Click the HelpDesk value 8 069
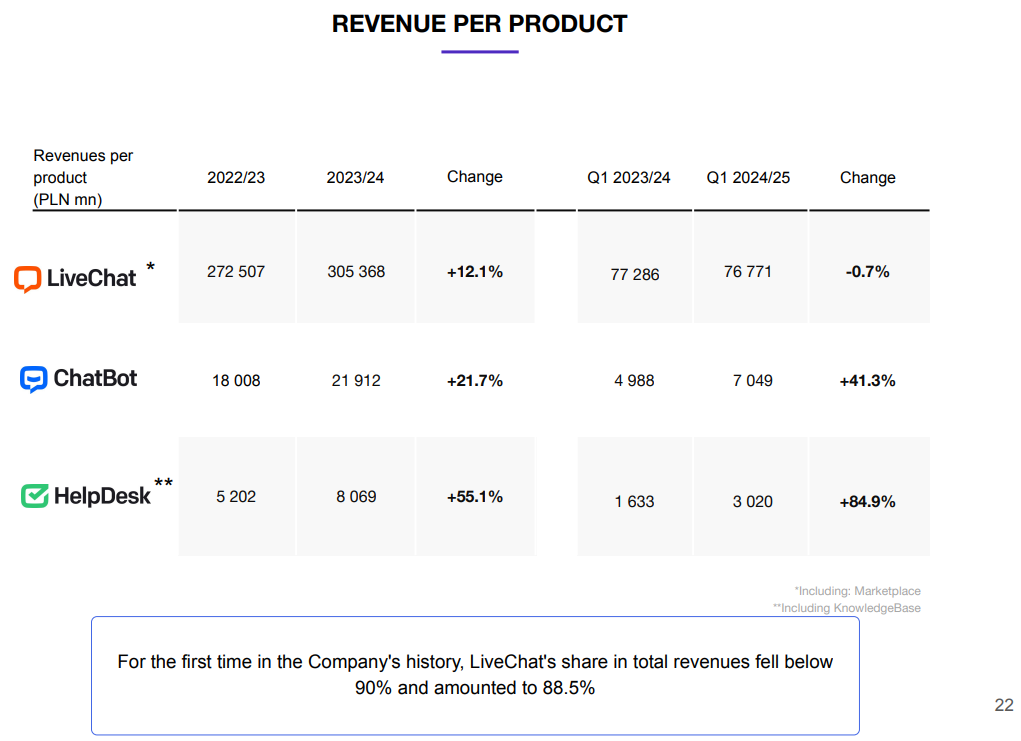The width and height of the screenshot is (1021, 741). [x=356, y=497]
